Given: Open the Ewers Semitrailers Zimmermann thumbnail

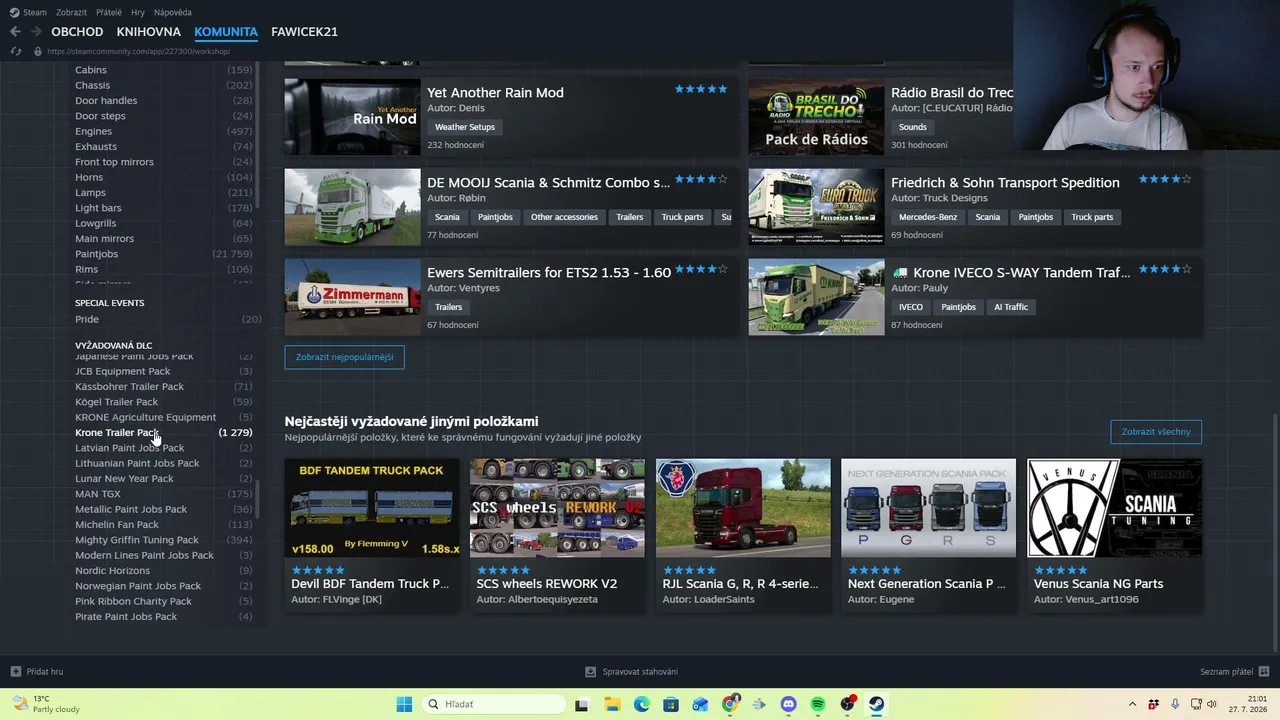Looking at the screenshot, I should (x=352, y=297).
